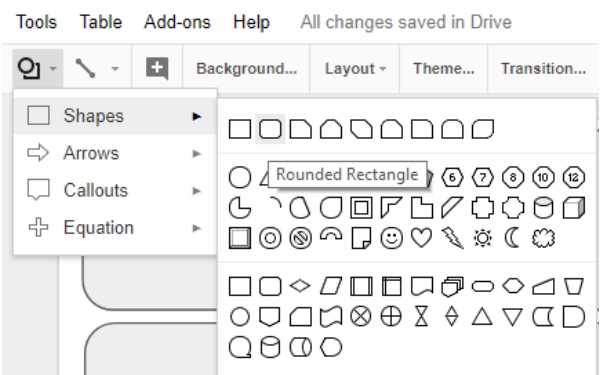Select the hexagon shape labeled 6
600x375 pixels.
tap(452, 177)
